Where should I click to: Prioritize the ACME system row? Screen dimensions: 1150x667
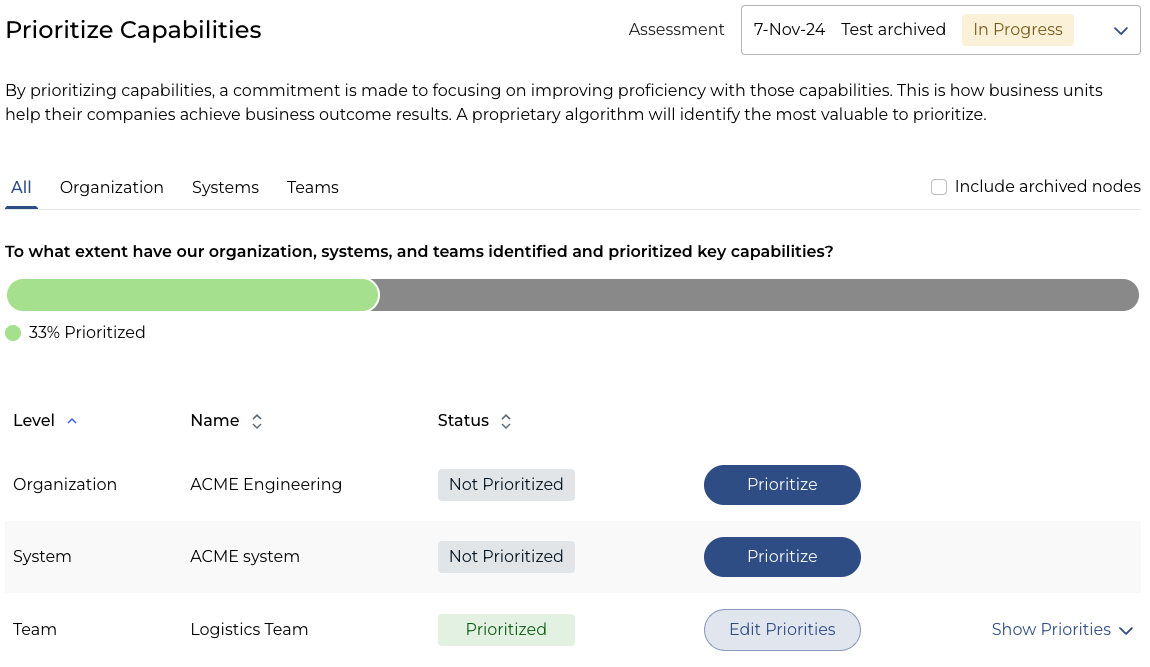coord(782,556)
